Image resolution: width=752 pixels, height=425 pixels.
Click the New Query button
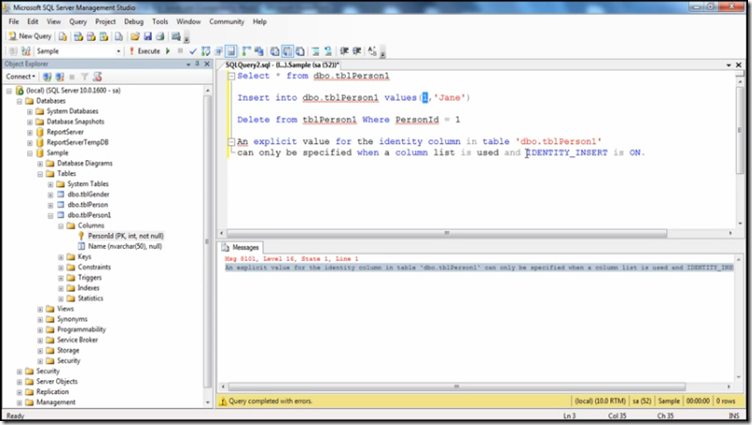(x=30, y=36)
